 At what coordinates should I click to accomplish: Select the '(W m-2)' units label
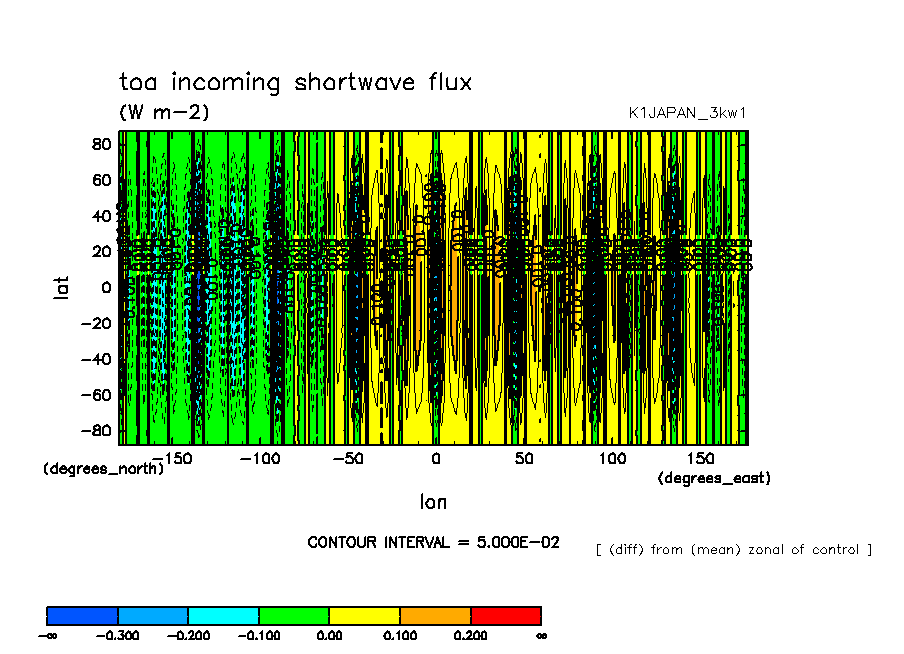click(164, 112)
